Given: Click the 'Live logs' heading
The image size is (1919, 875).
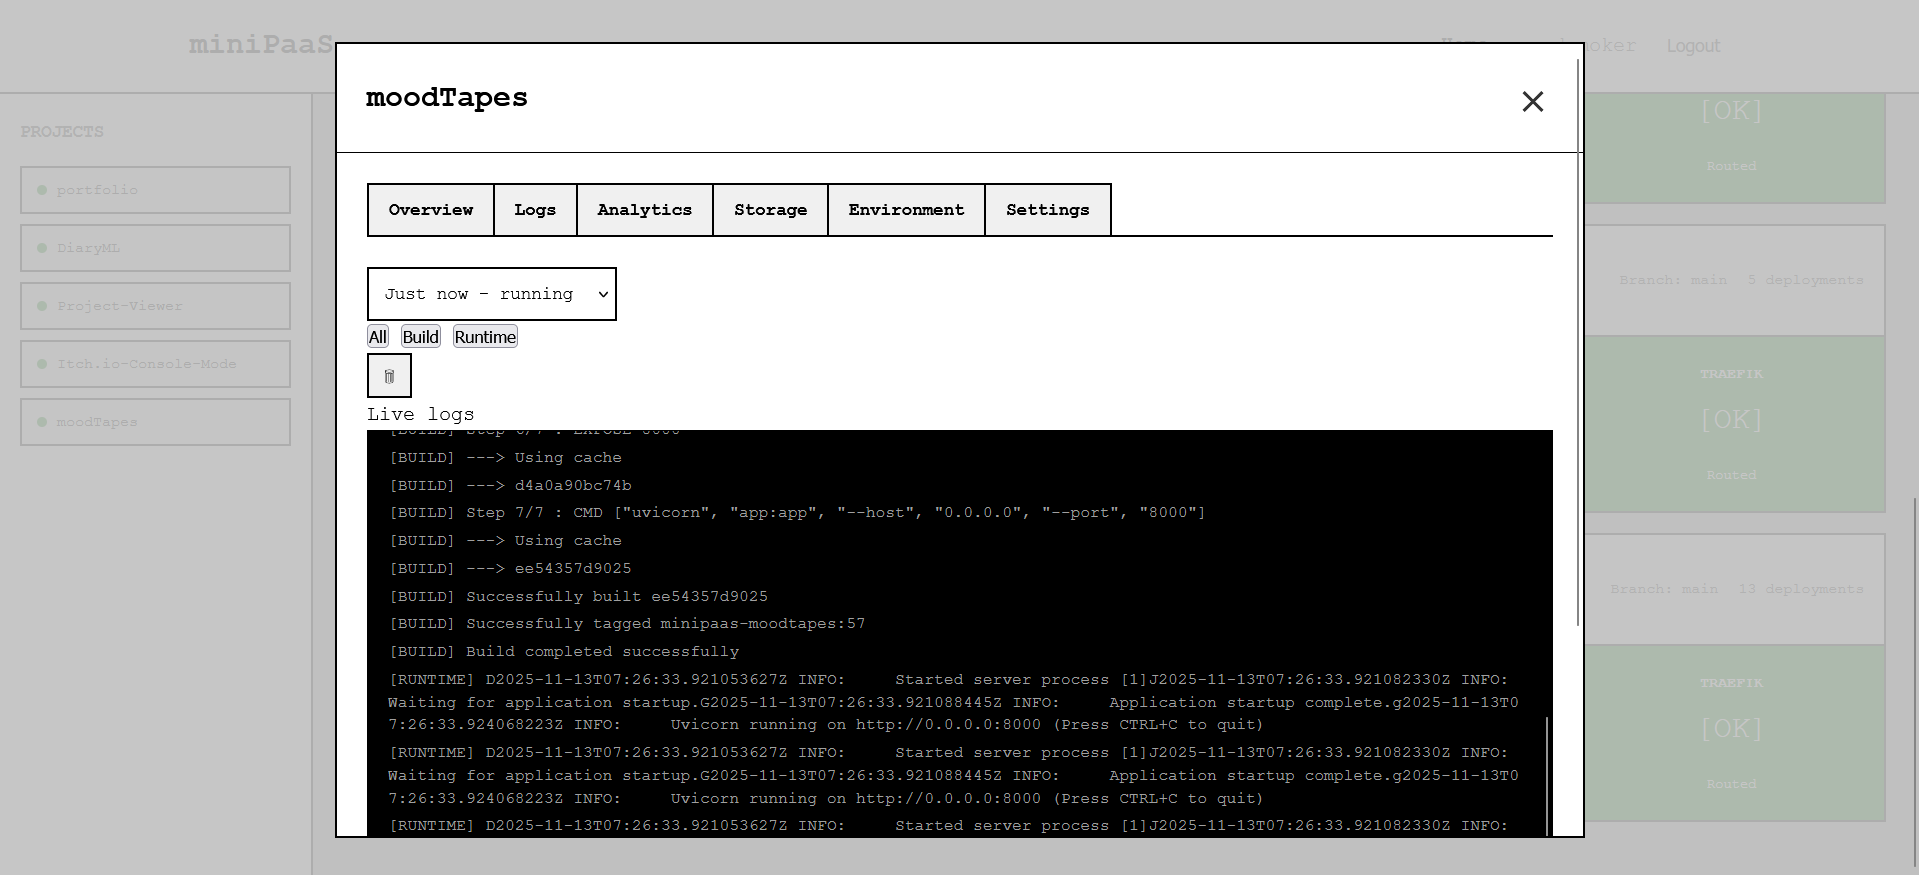Looking at the screenshot, I should click(x=421, y=414).
